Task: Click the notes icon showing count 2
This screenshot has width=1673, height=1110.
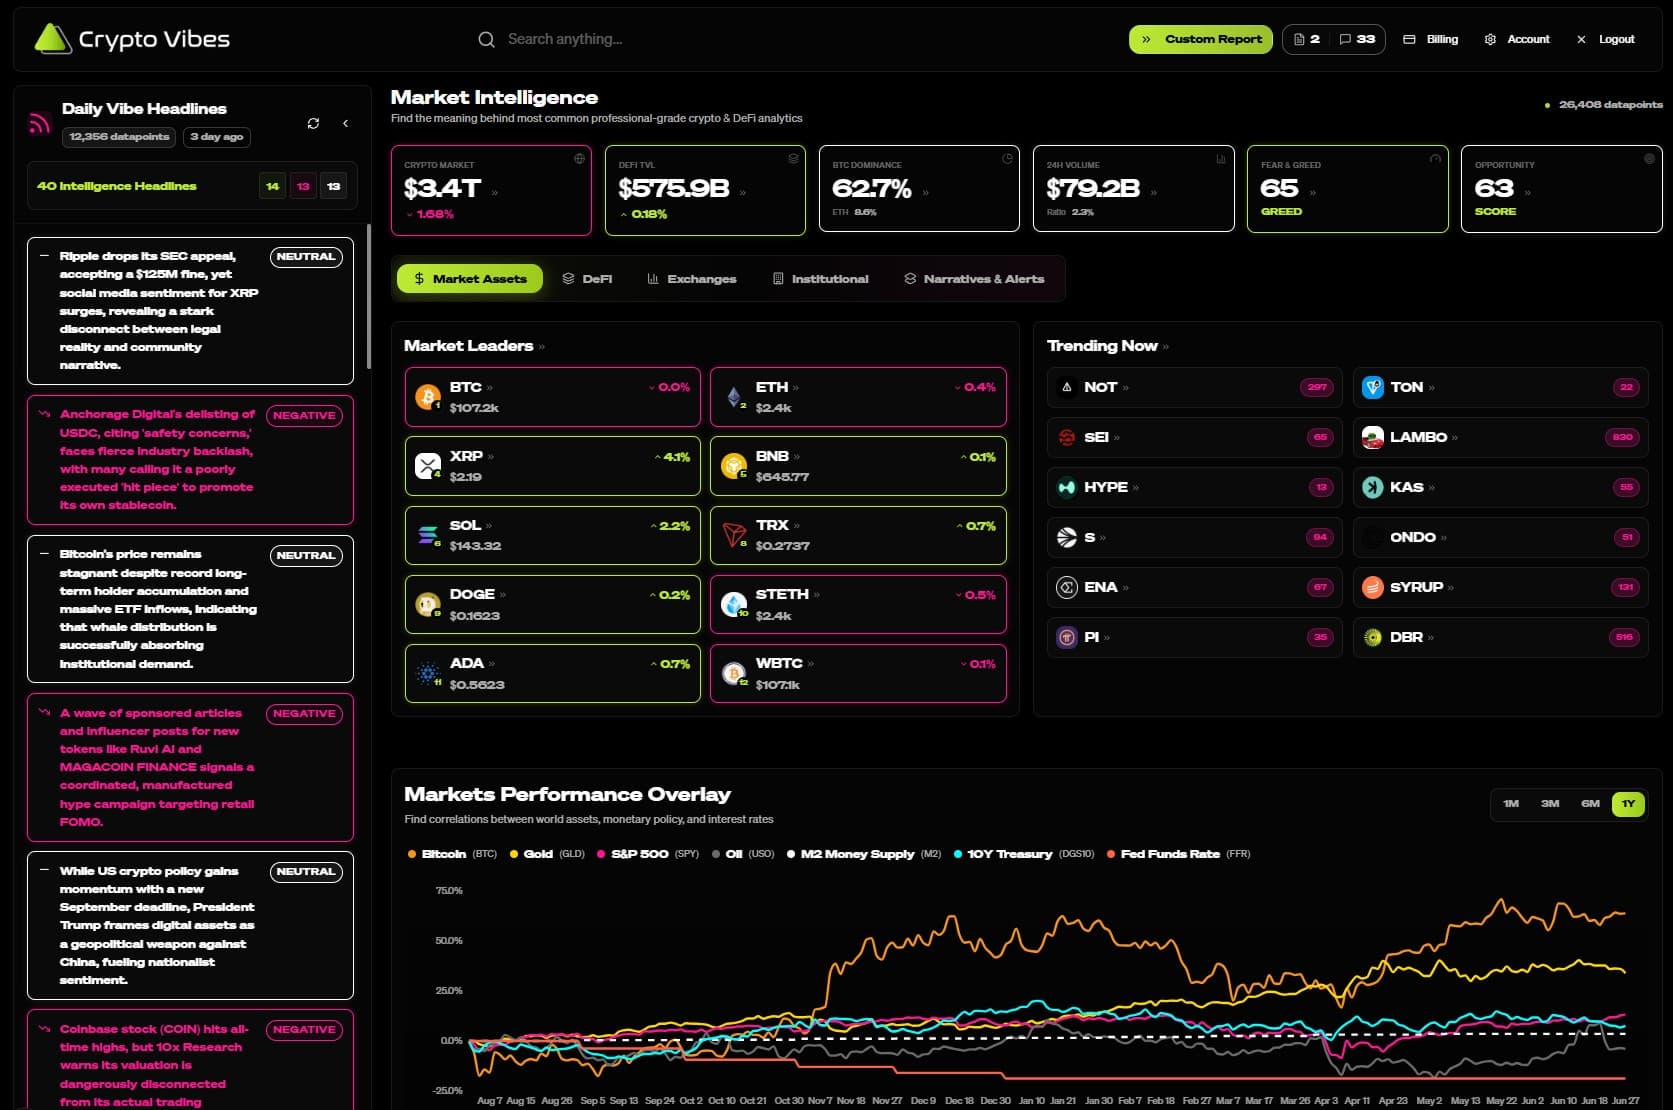Action: [1306, 39]
